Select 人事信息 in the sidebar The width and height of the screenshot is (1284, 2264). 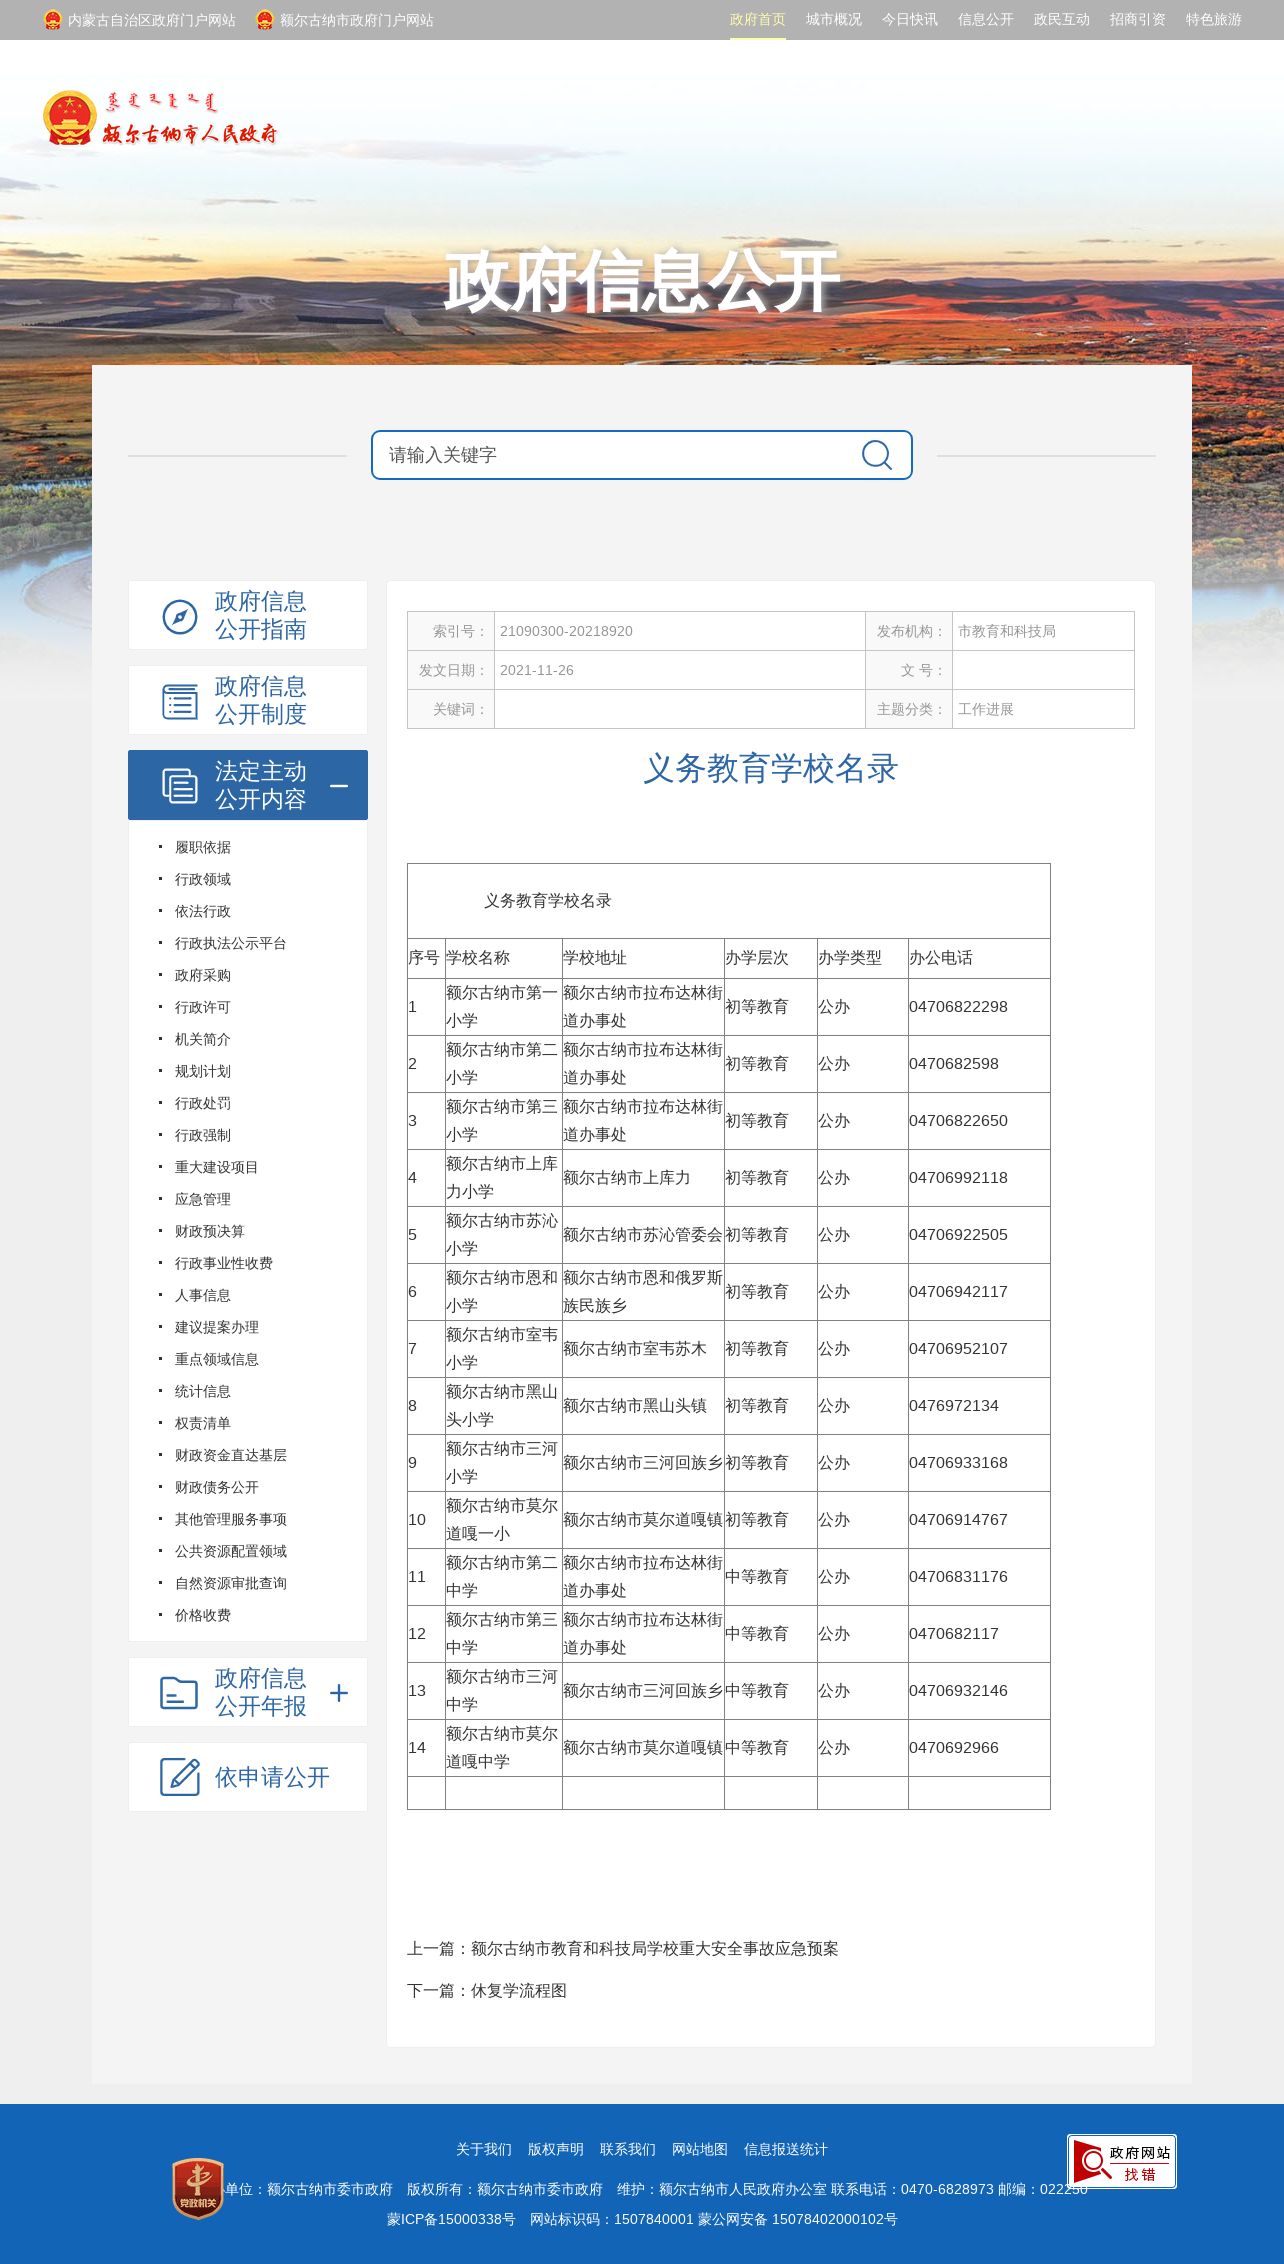pos(203,1295)
